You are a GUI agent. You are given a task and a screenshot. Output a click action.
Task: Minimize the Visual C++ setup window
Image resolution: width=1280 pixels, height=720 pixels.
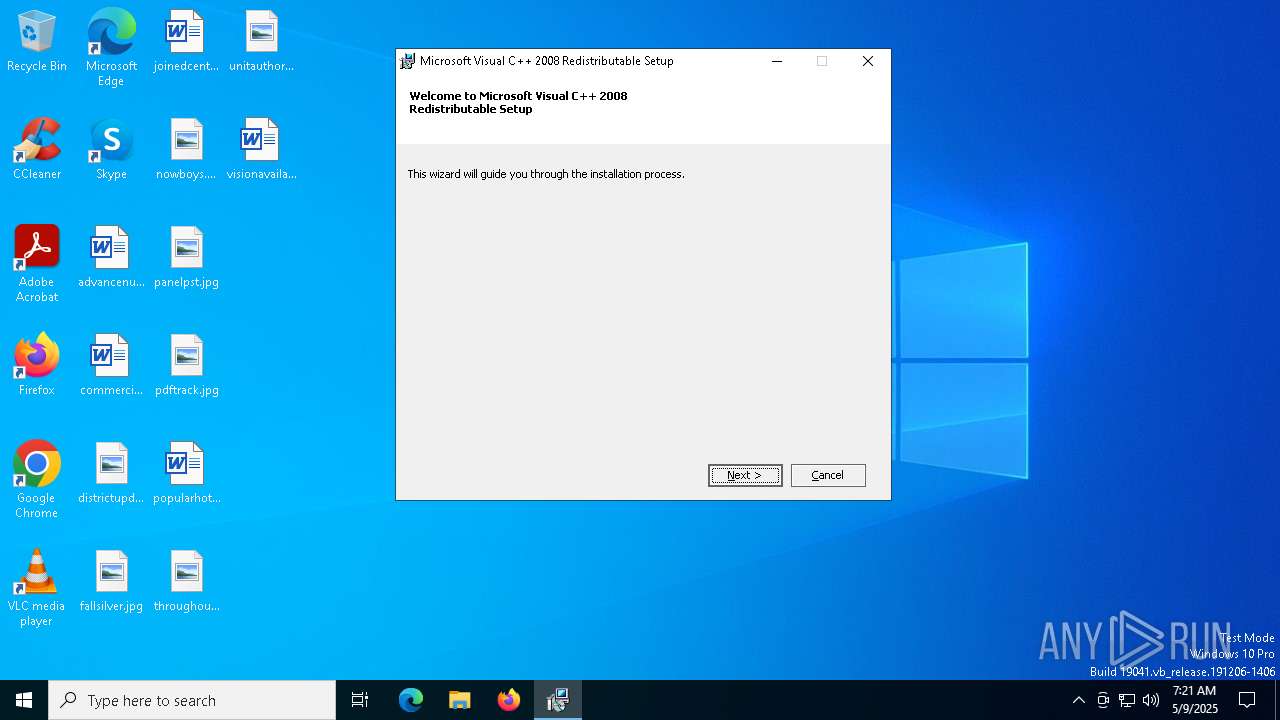pyautogui.click(x=777, y=61)
